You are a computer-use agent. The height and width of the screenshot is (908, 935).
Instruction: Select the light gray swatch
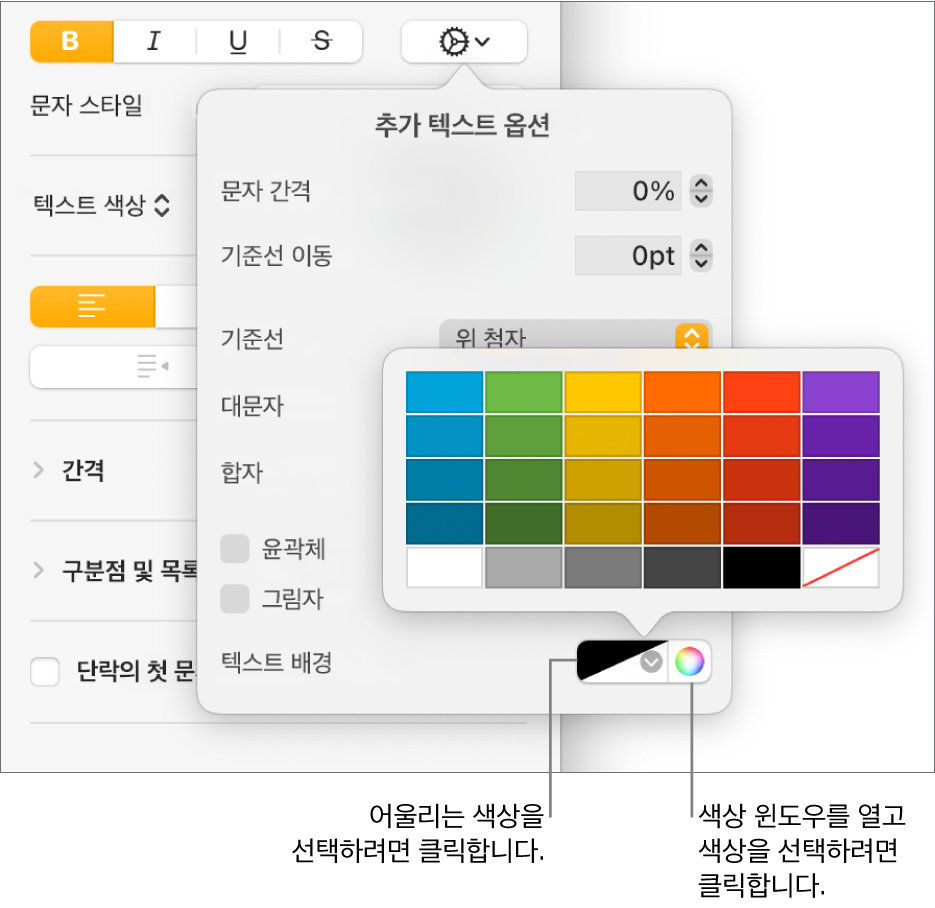pos(524,568)
